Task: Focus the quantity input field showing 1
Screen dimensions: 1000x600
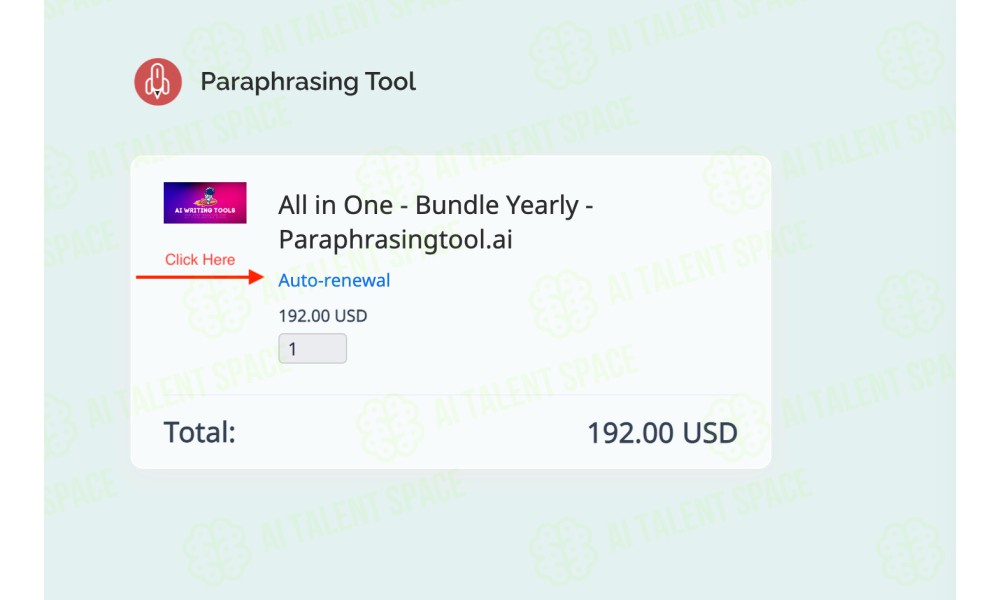Action: click(312, 348)
